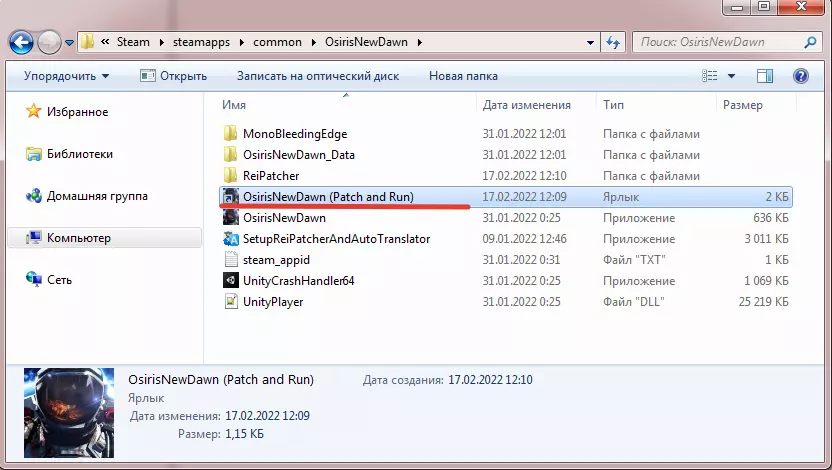
Task: Select the UnityPlayer file name
Action: point(273,302)
